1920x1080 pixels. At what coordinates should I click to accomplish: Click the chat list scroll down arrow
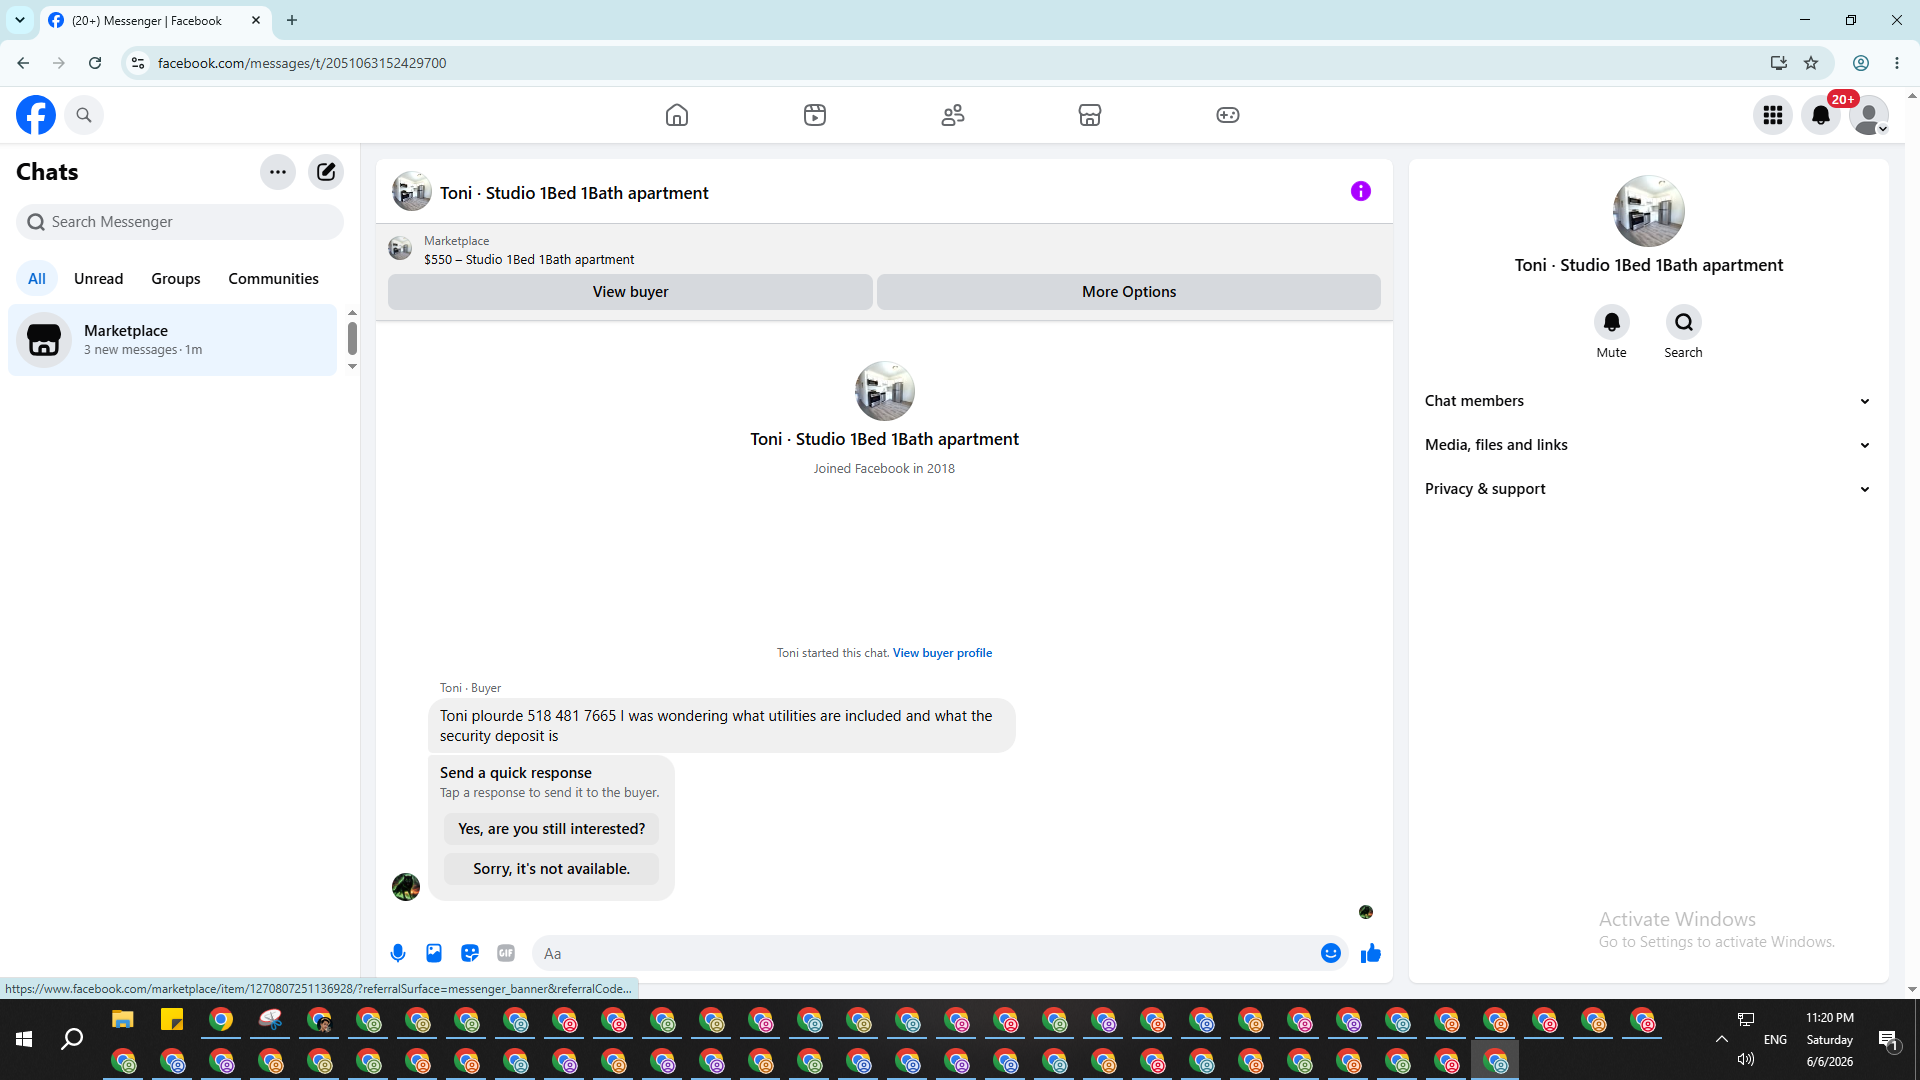(x=352, y=367)
